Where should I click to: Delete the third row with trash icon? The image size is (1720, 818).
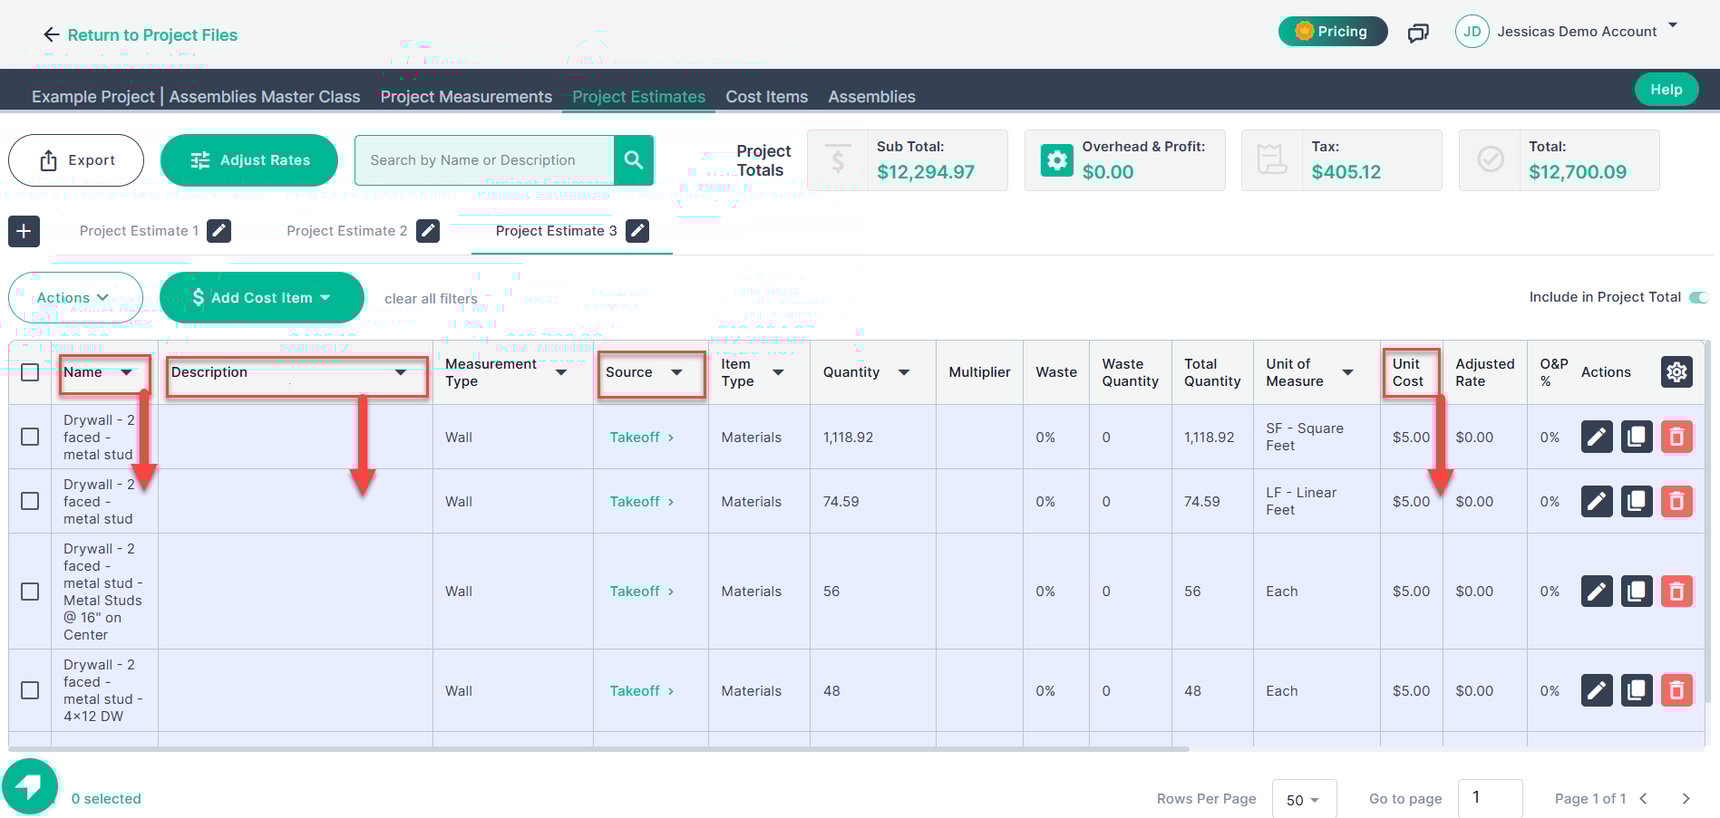(1676, 591)
